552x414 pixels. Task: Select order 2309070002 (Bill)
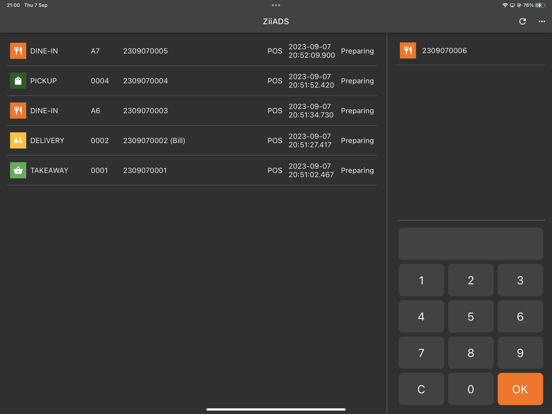click(x=154, y=141)
